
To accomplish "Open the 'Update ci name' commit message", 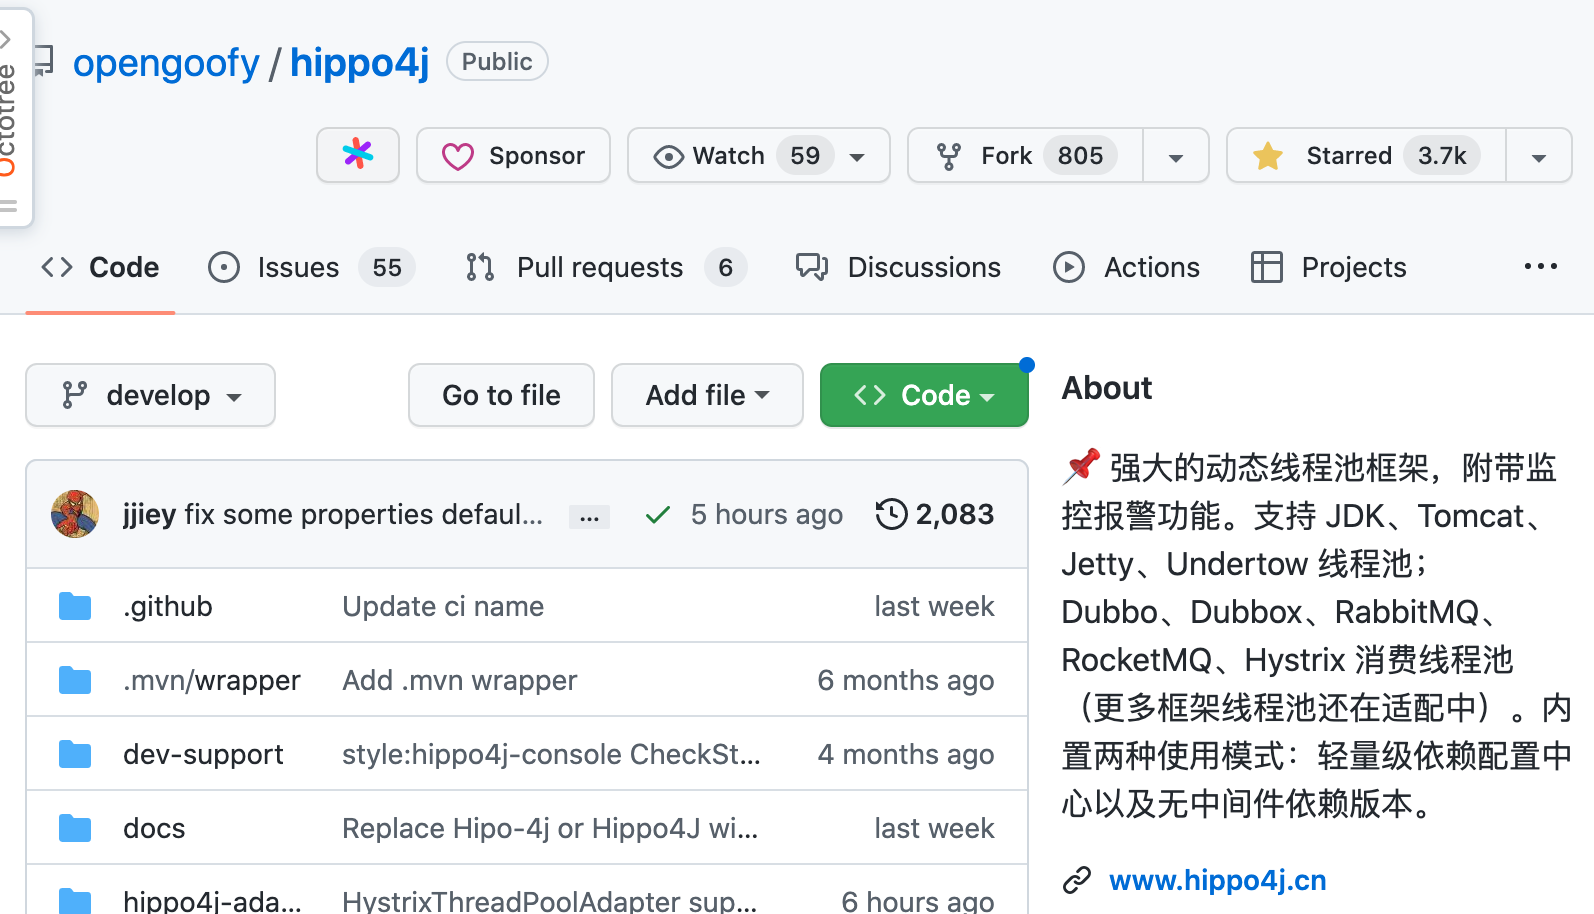I will point(443,606).
